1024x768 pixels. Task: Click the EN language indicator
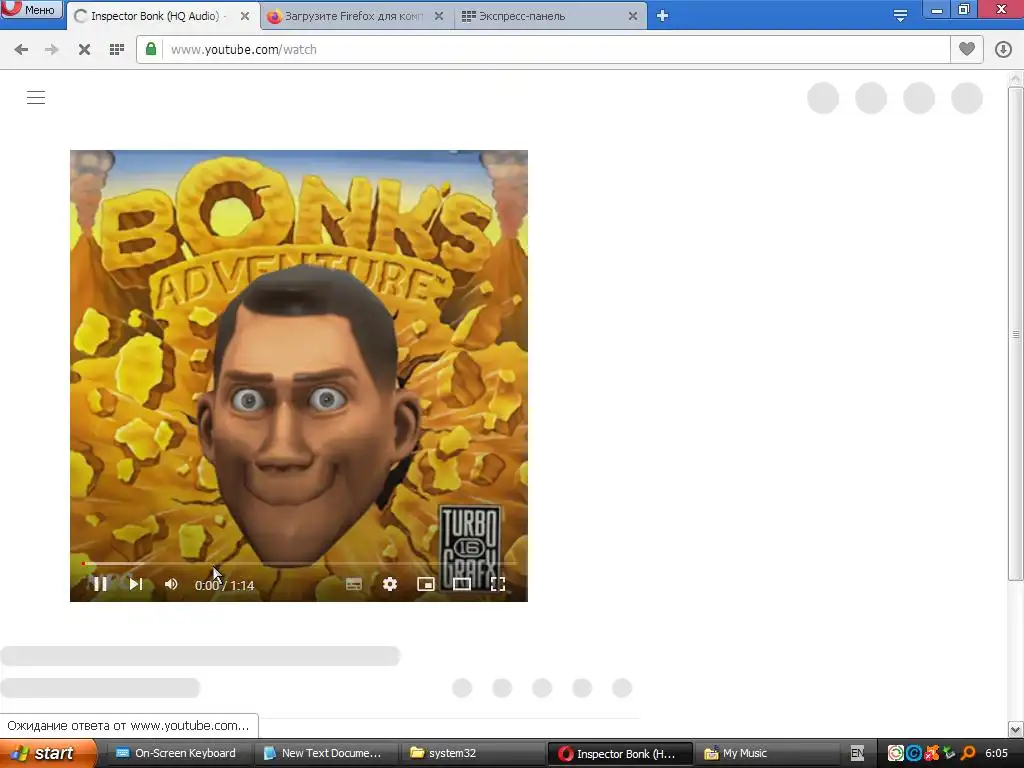[x=857, y=754]
